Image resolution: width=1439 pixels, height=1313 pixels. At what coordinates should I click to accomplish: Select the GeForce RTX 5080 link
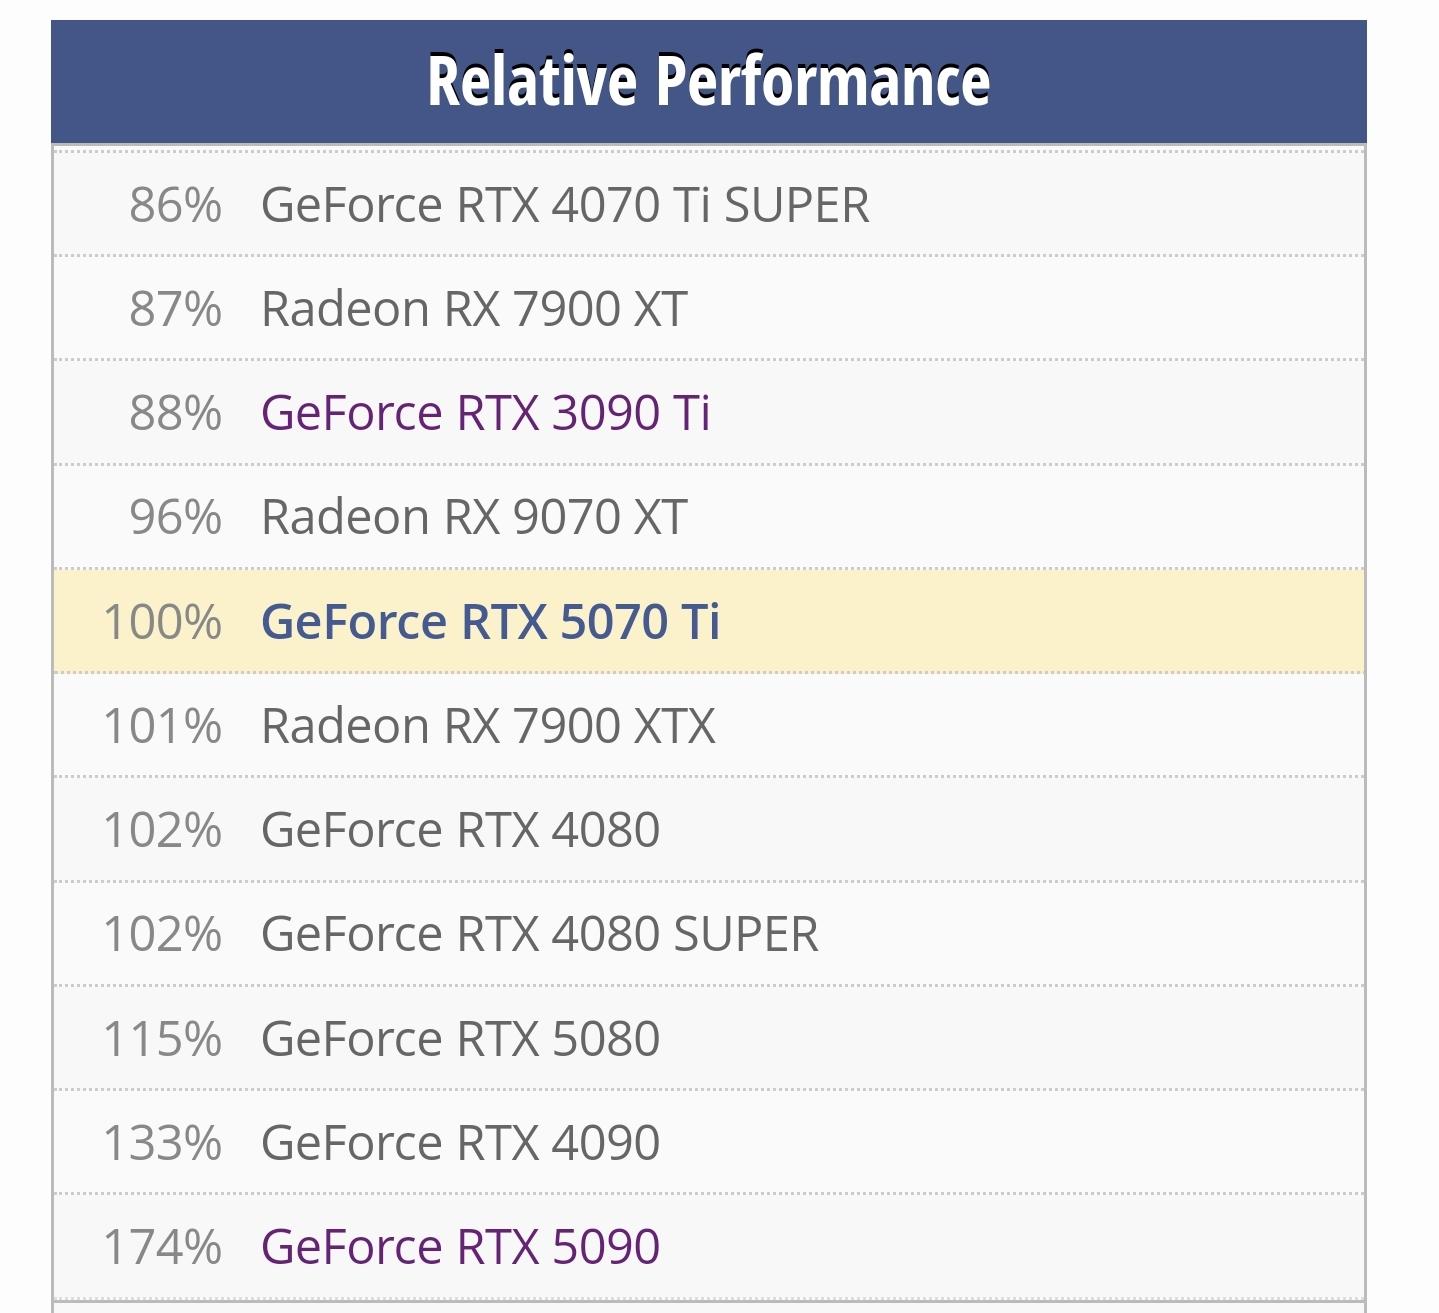[460, 1038]
